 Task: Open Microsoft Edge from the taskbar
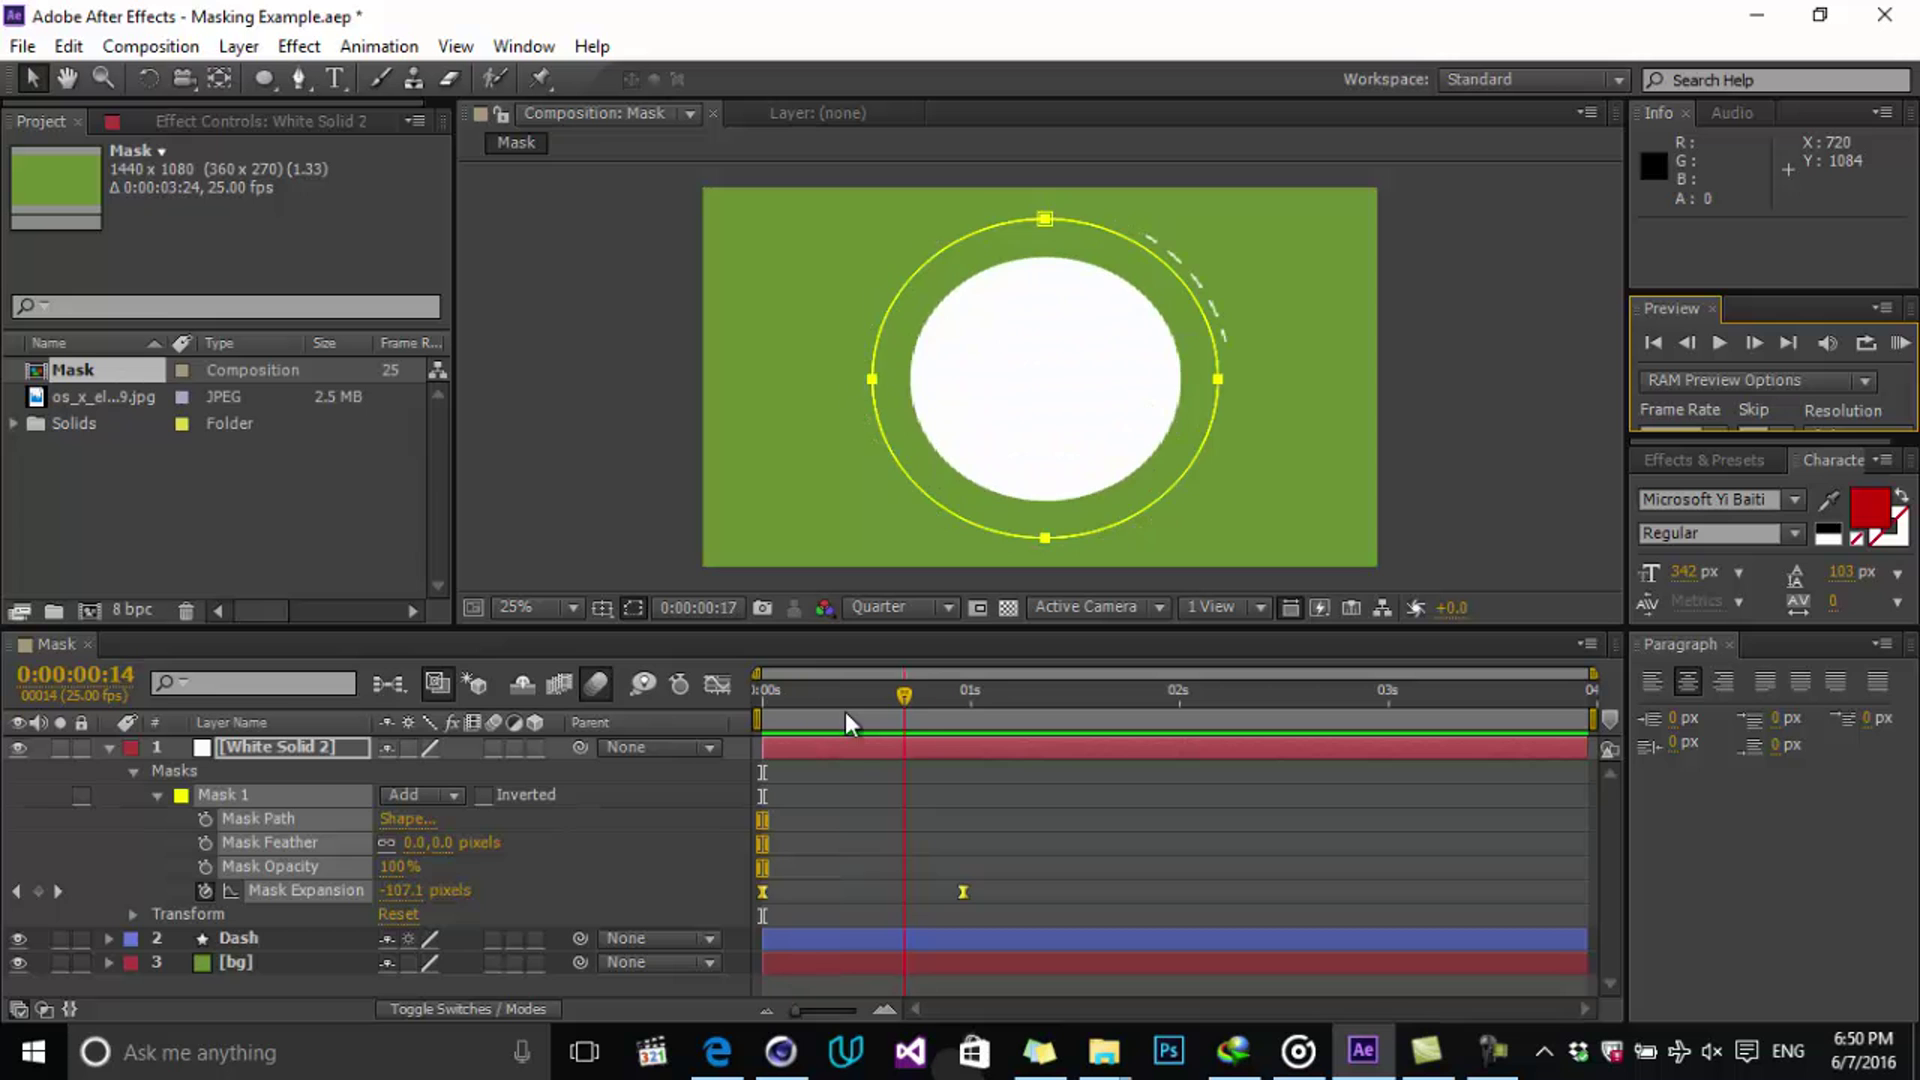pos(717,1051)
